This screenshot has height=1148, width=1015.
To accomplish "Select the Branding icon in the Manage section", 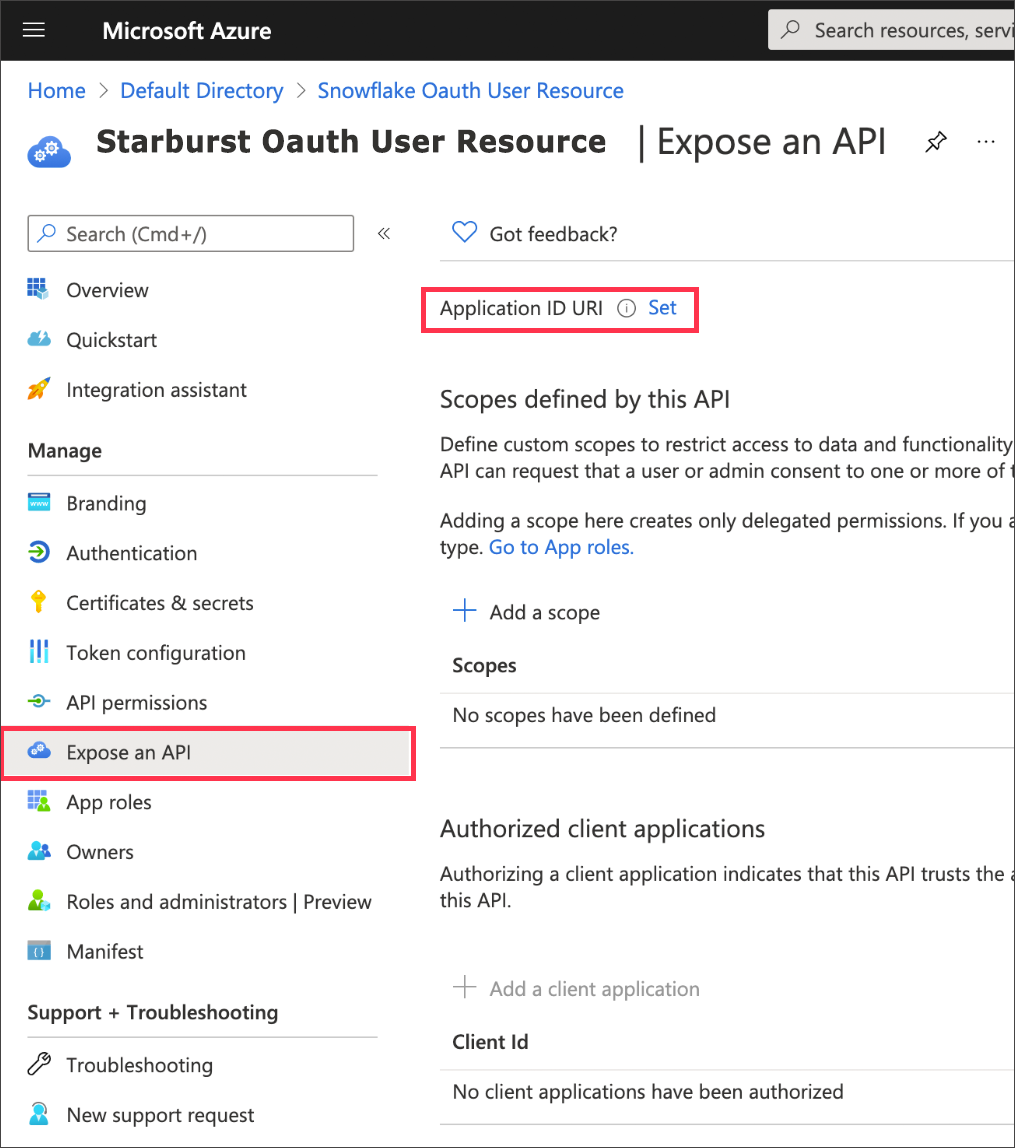I will [x=40, y=503].
